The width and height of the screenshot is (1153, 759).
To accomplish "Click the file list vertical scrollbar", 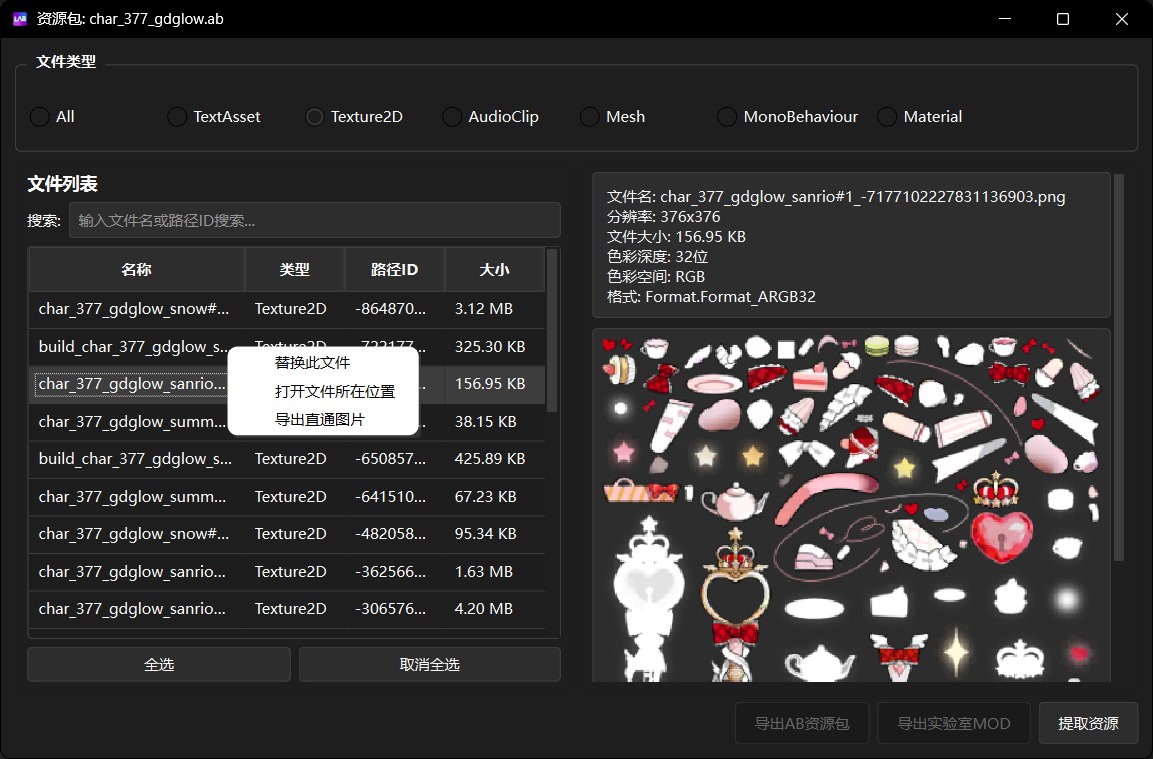I will 553,330.
